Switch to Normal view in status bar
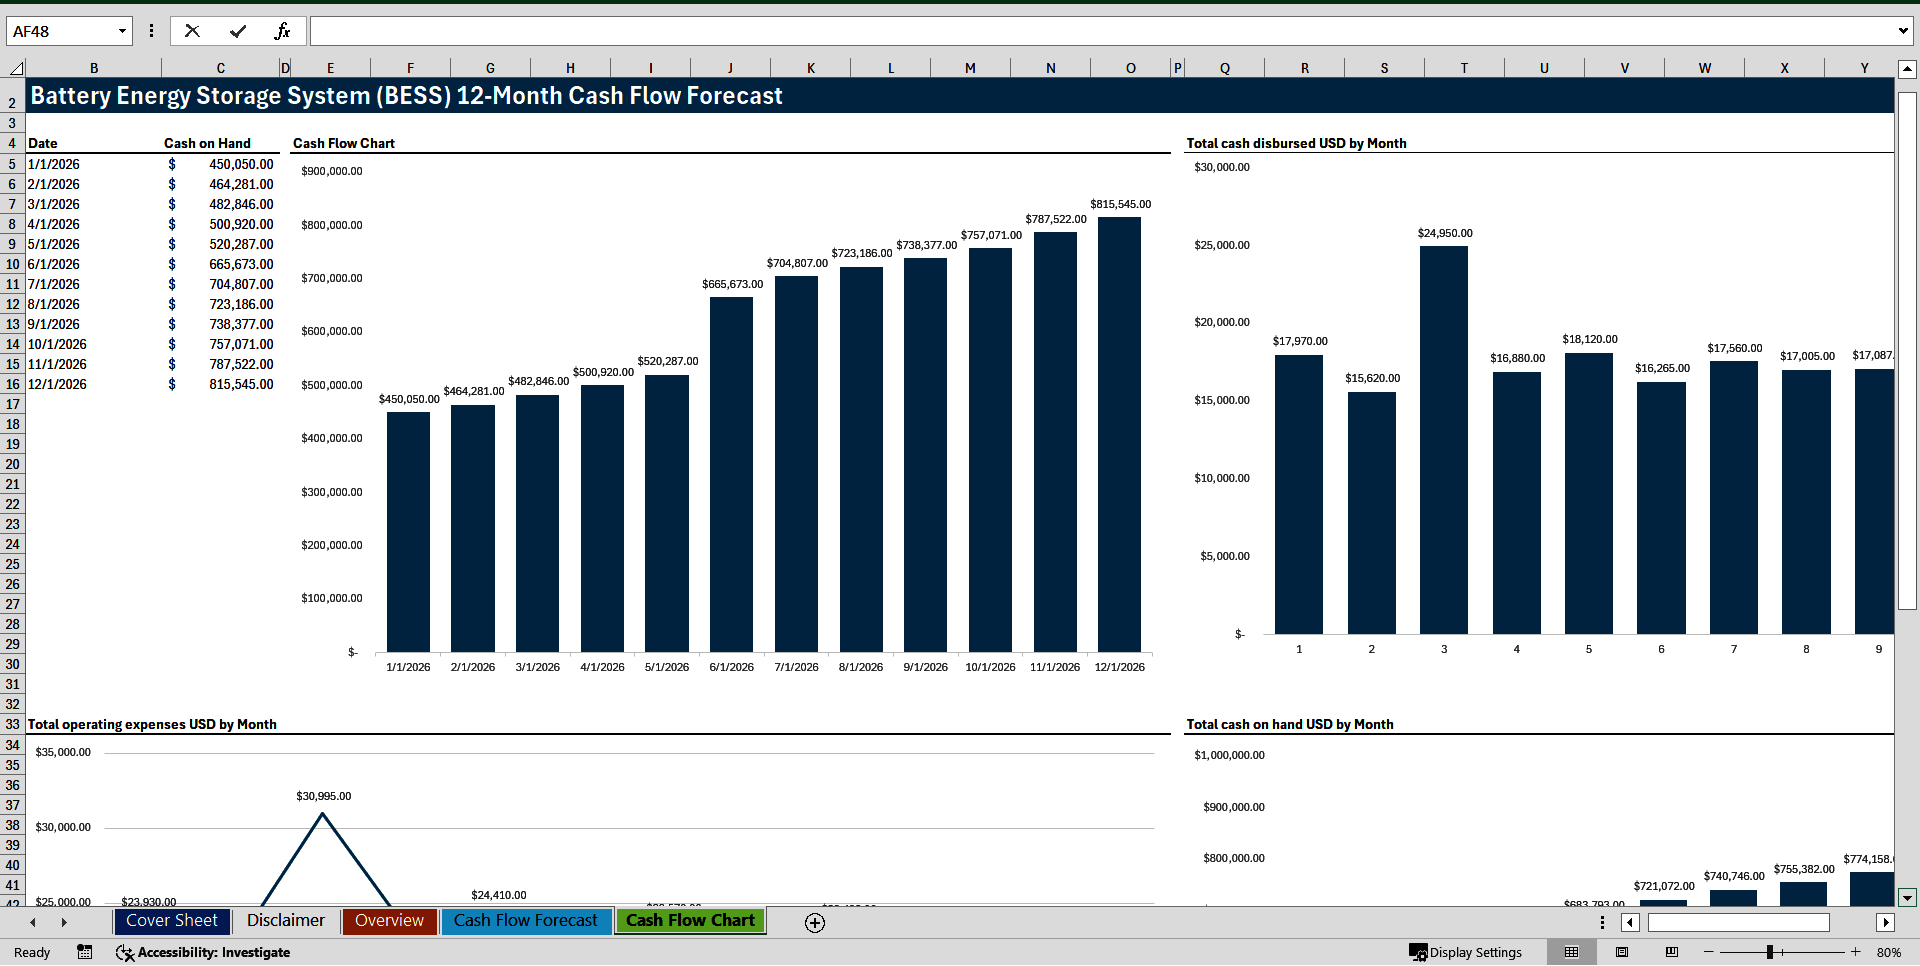Viewport: 1920px width, 966px height. [1570, 952]
